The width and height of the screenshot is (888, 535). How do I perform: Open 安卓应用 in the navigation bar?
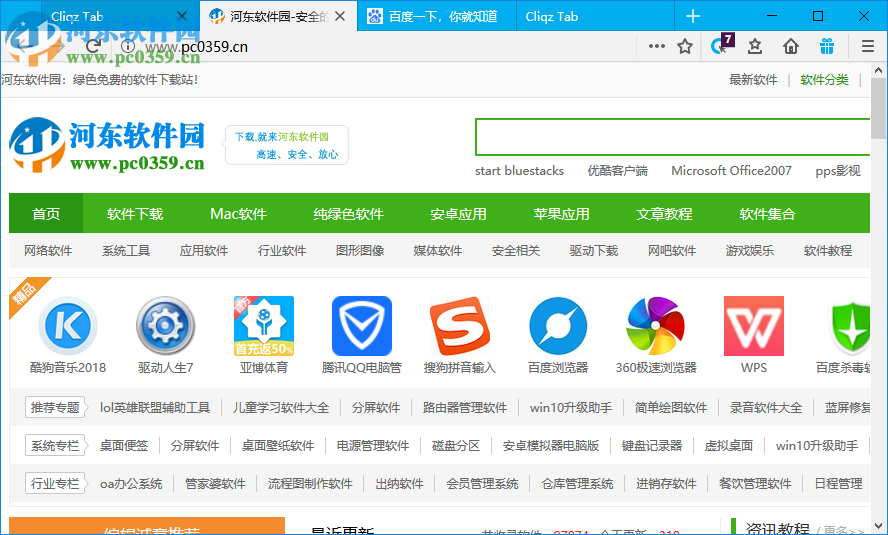(458, 213)
